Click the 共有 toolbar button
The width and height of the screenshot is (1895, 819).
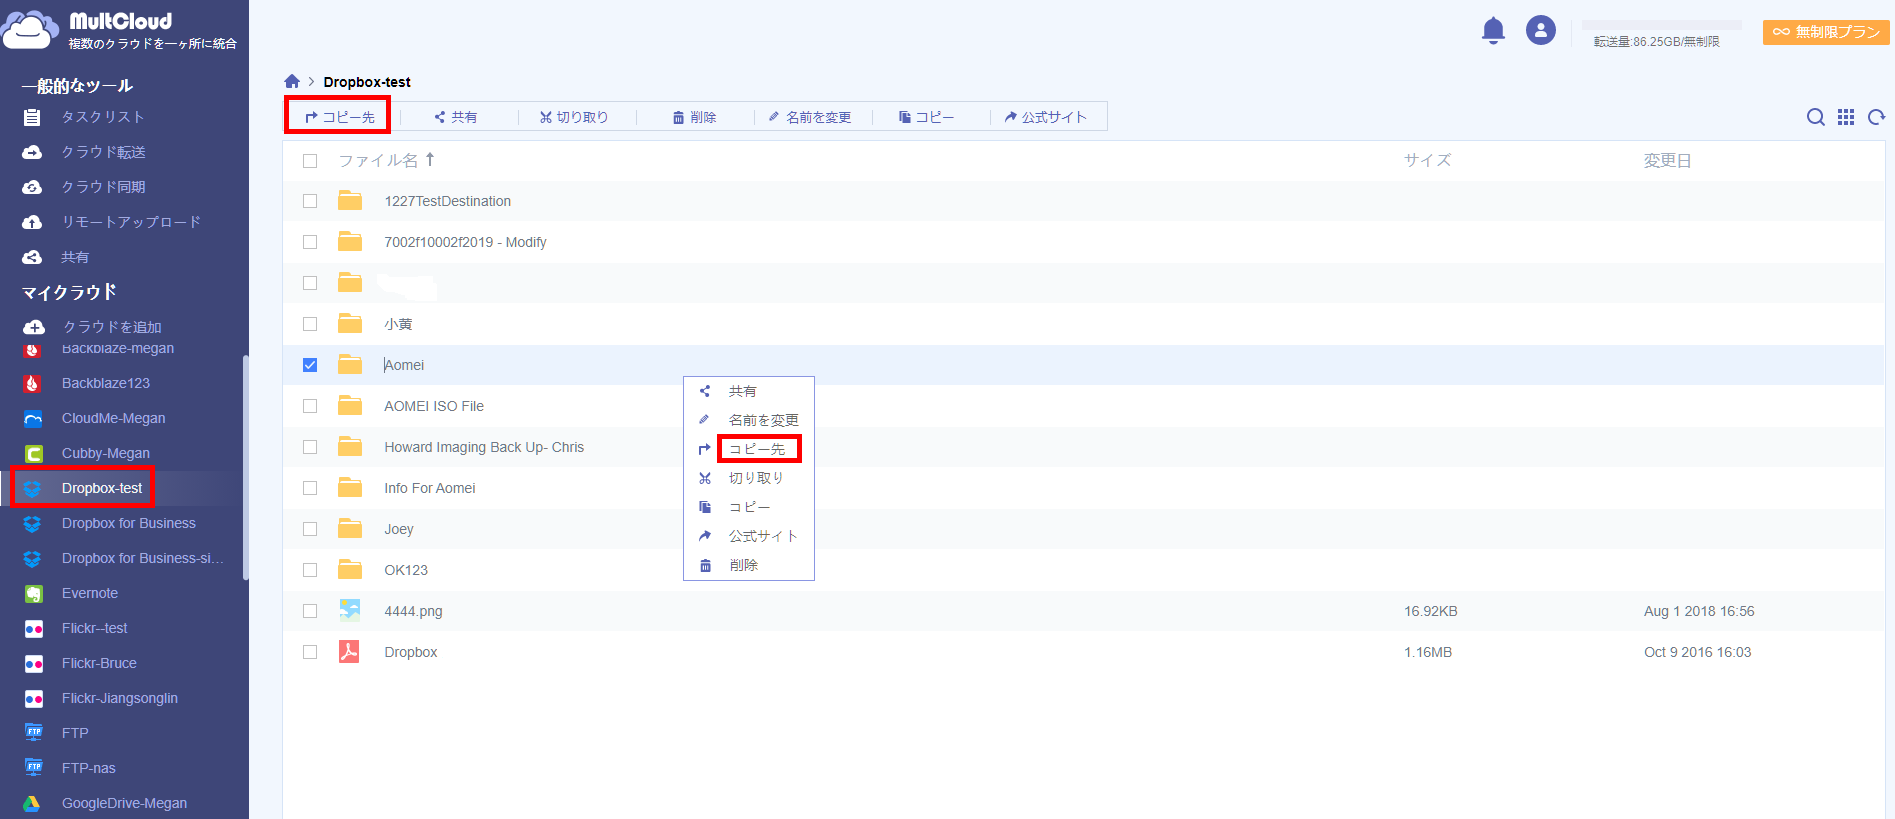click(x=456, y=117)
